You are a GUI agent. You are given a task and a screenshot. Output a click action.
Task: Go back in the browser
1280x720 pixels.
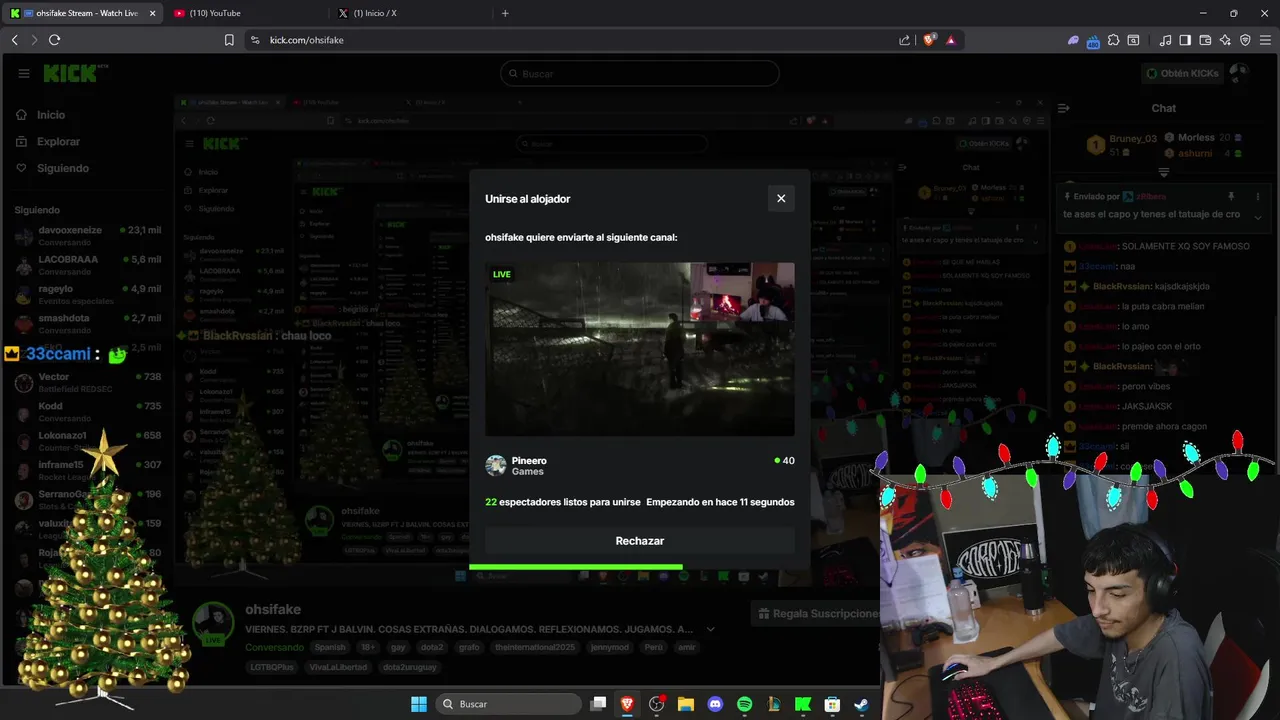tap(14, 40)
